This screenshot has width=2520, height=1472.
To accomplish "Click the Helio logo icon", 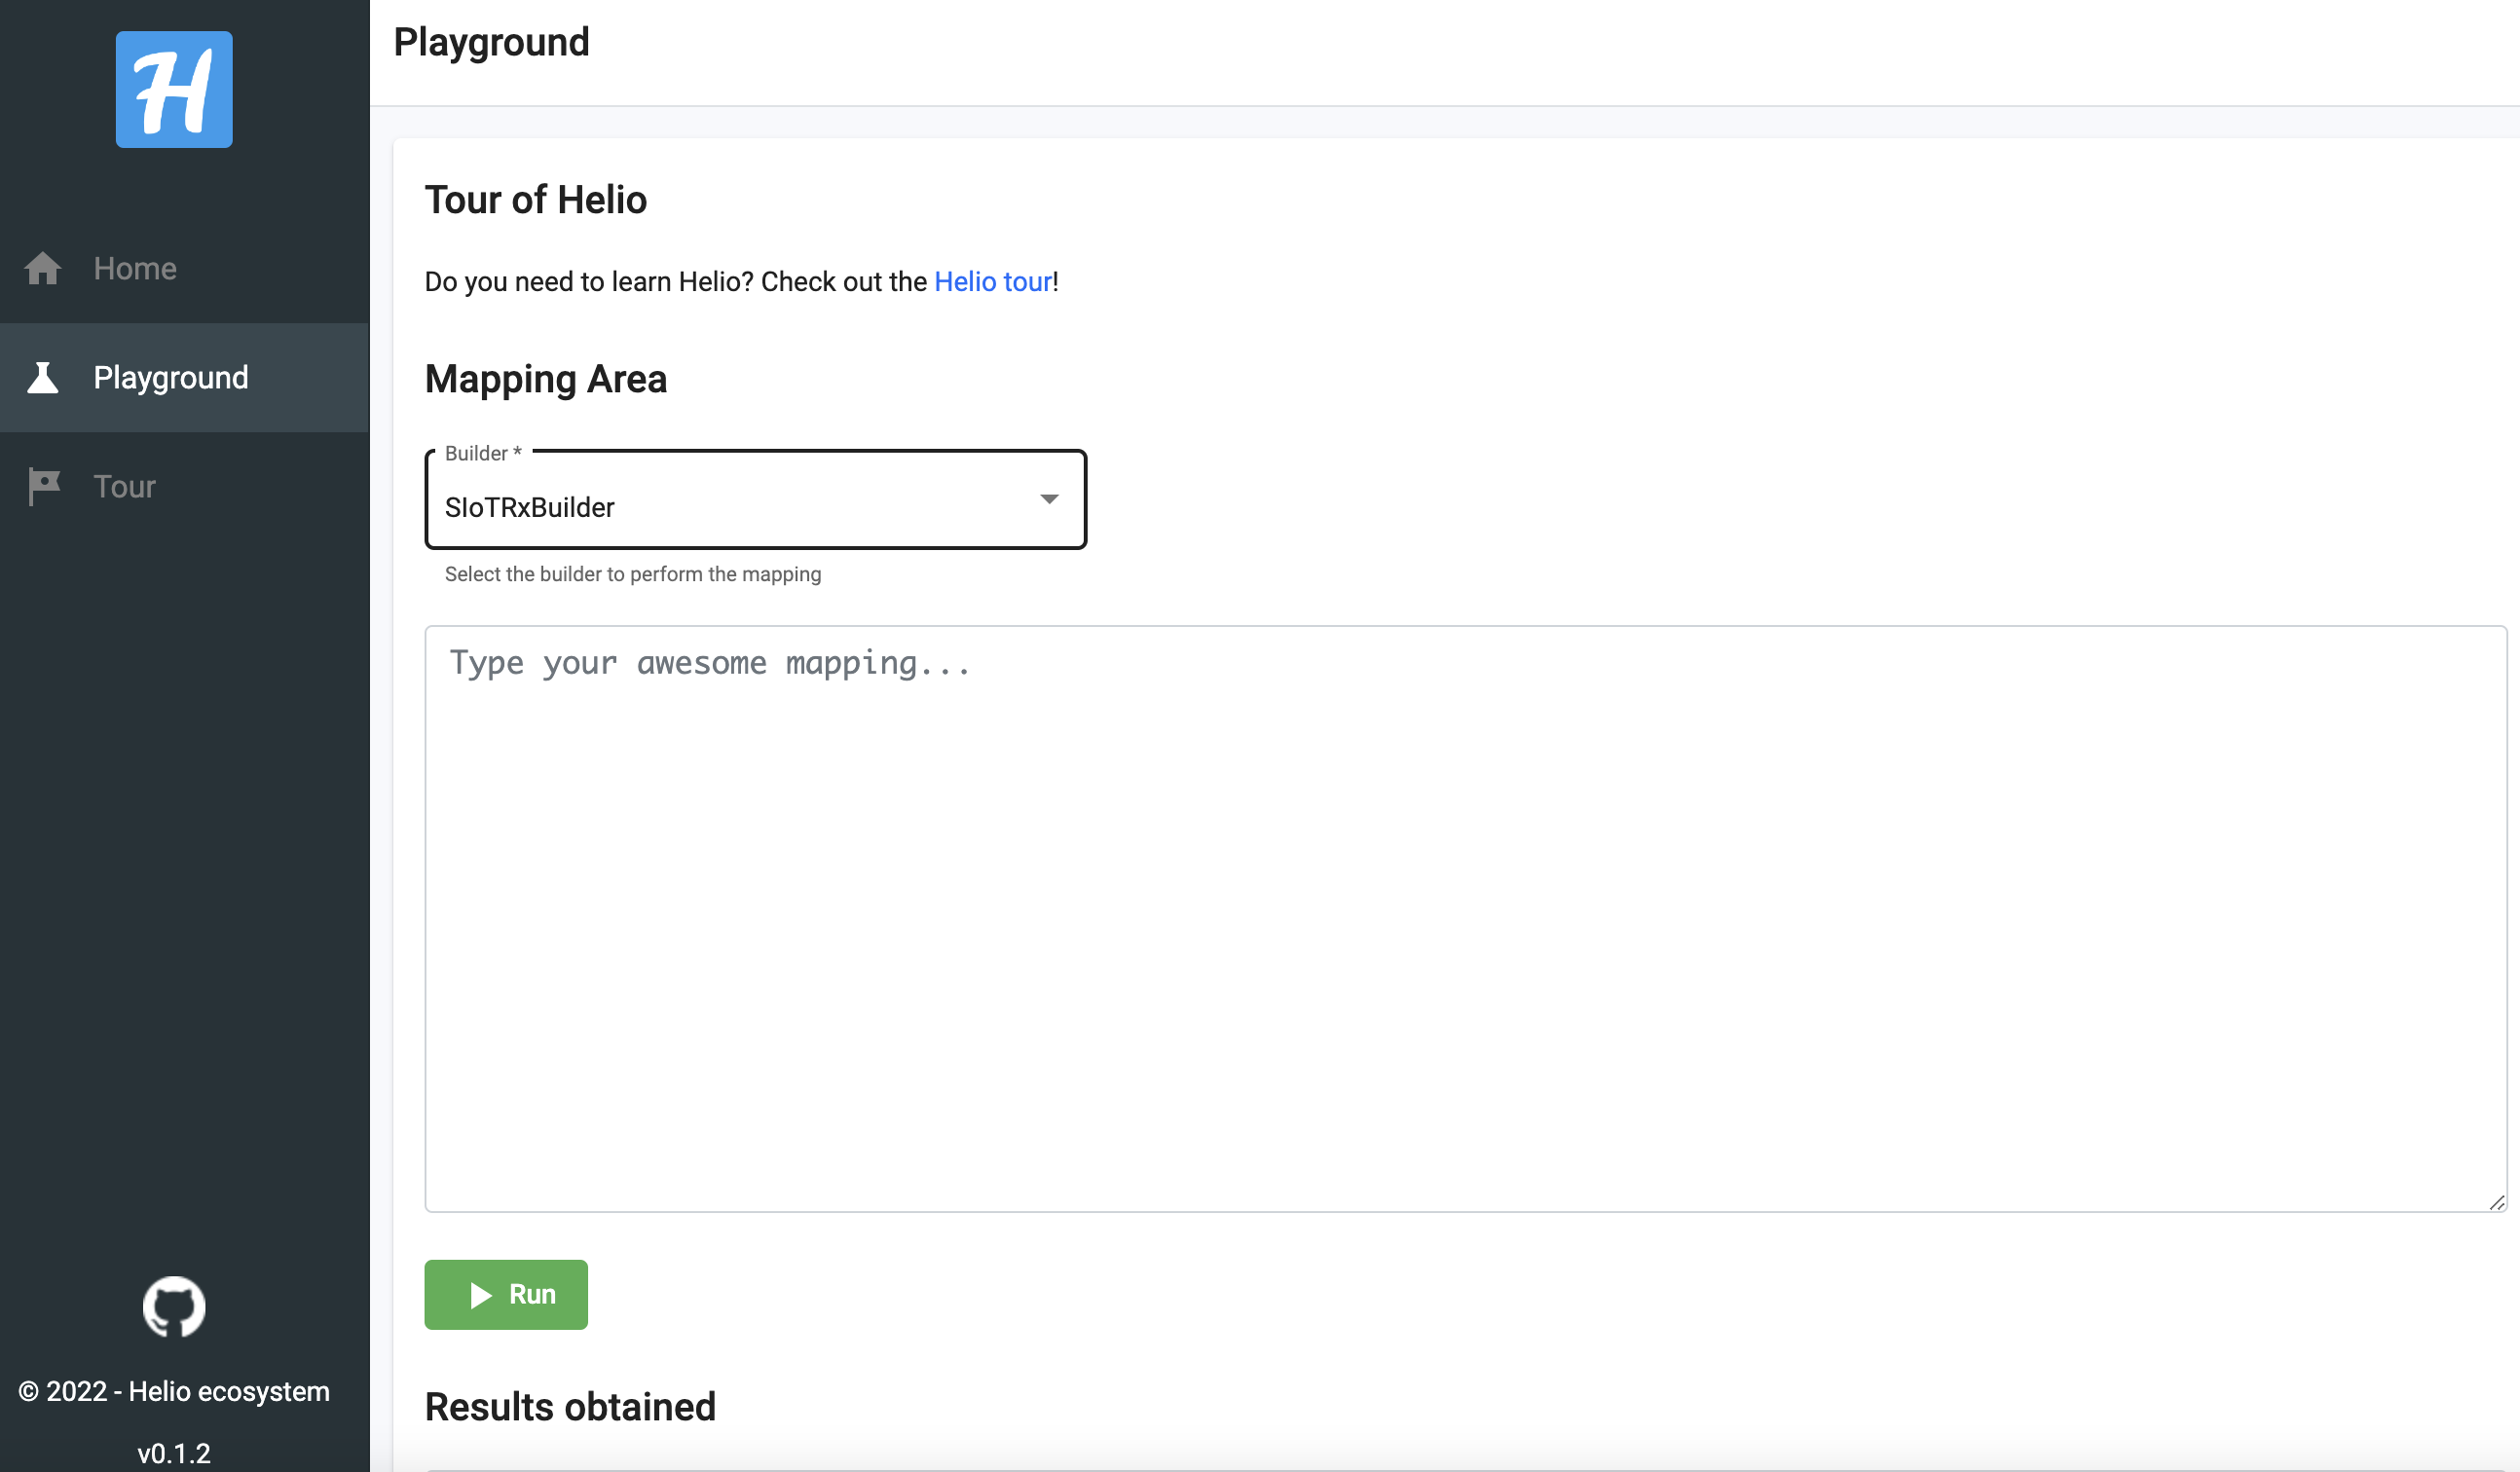I will point(174,90).
